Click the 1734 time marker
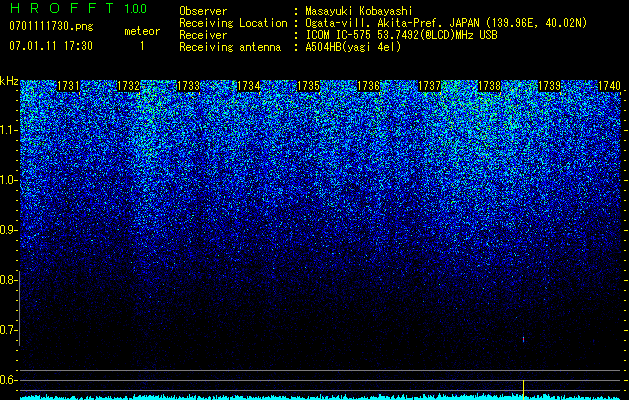This screenshot has width=629, height=400. click(249, 86)
